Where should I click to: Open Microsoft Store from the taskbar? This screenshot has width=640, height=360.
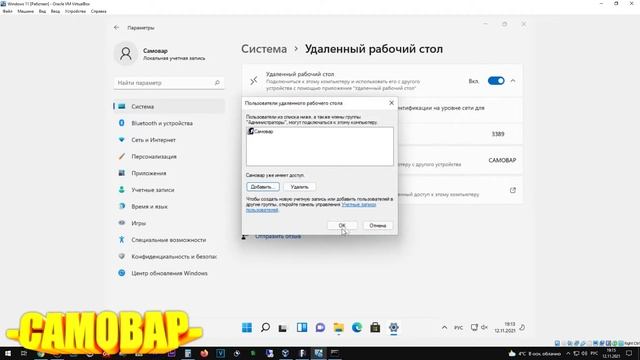(375, 327)
